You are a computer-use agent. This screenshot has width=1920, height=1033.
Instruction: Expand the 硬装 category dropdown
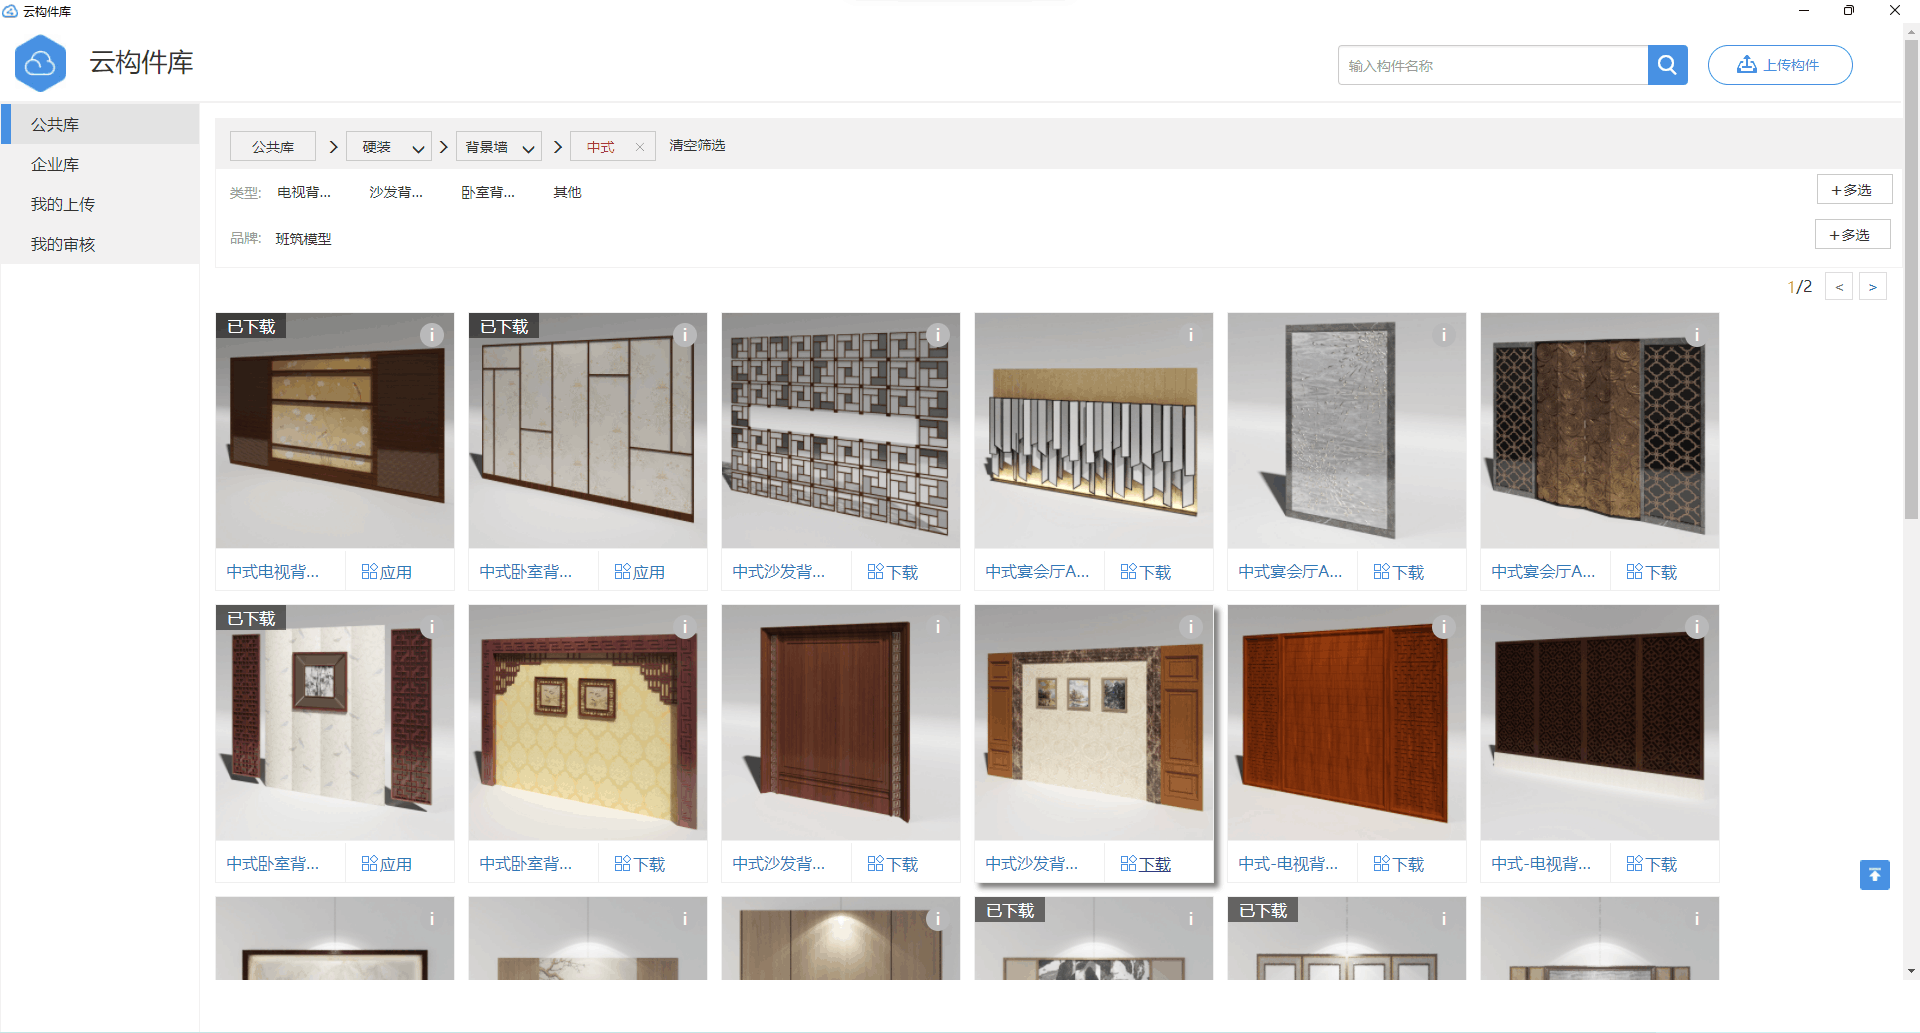click(x=389, y=147)
